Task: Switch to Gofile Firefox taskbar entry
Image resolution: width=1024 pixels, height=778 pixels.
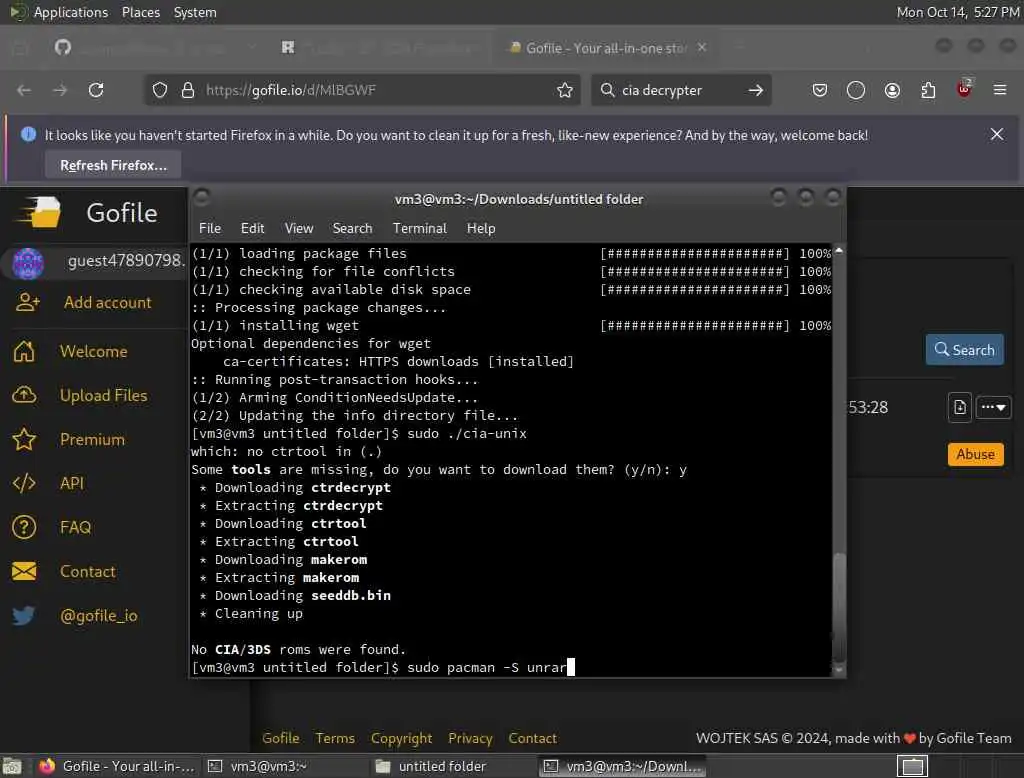Action: [x=116, y=766]
